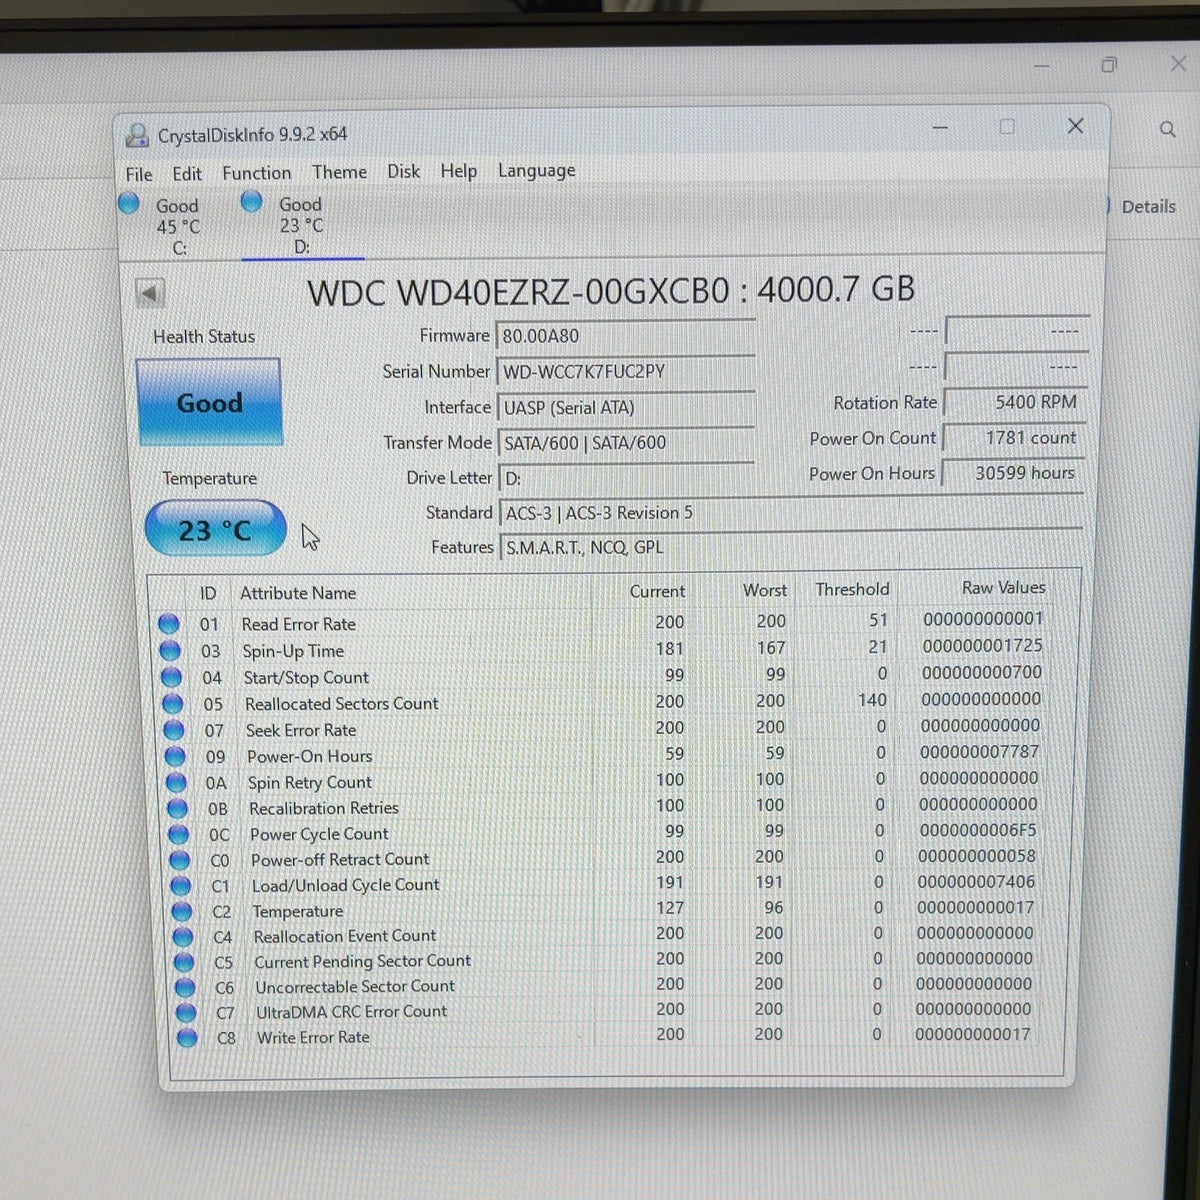Viewport: 1200px width, 1200px height.
Task: Click the Power On Hours value field
Action: tap(1014, 473)
